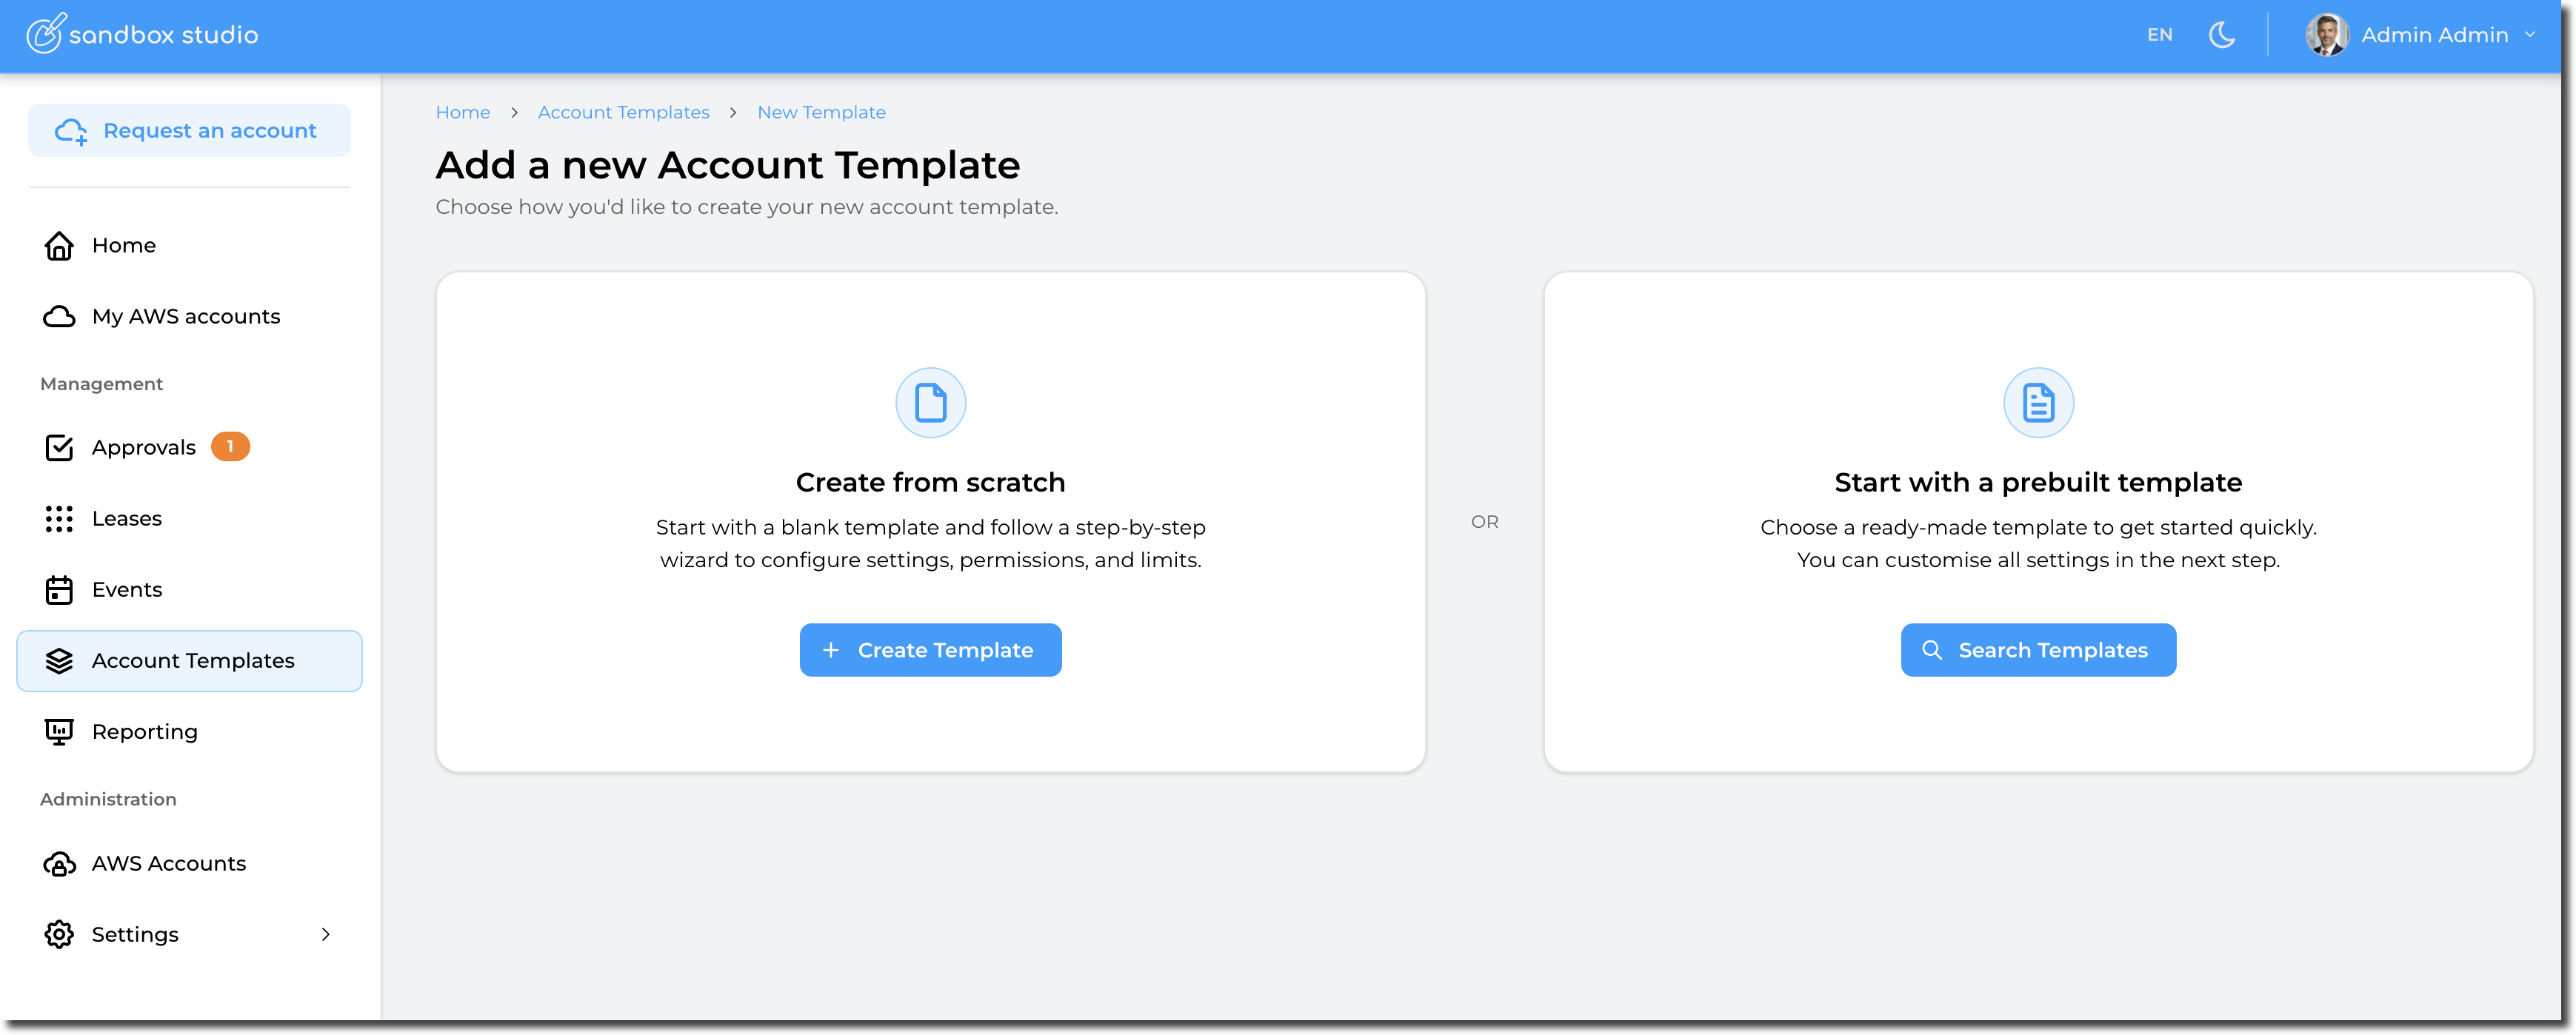The width and height of the screenshot is (2576, 1035).
Task: Click the Search Templates button
Action: pos(2037,650)
